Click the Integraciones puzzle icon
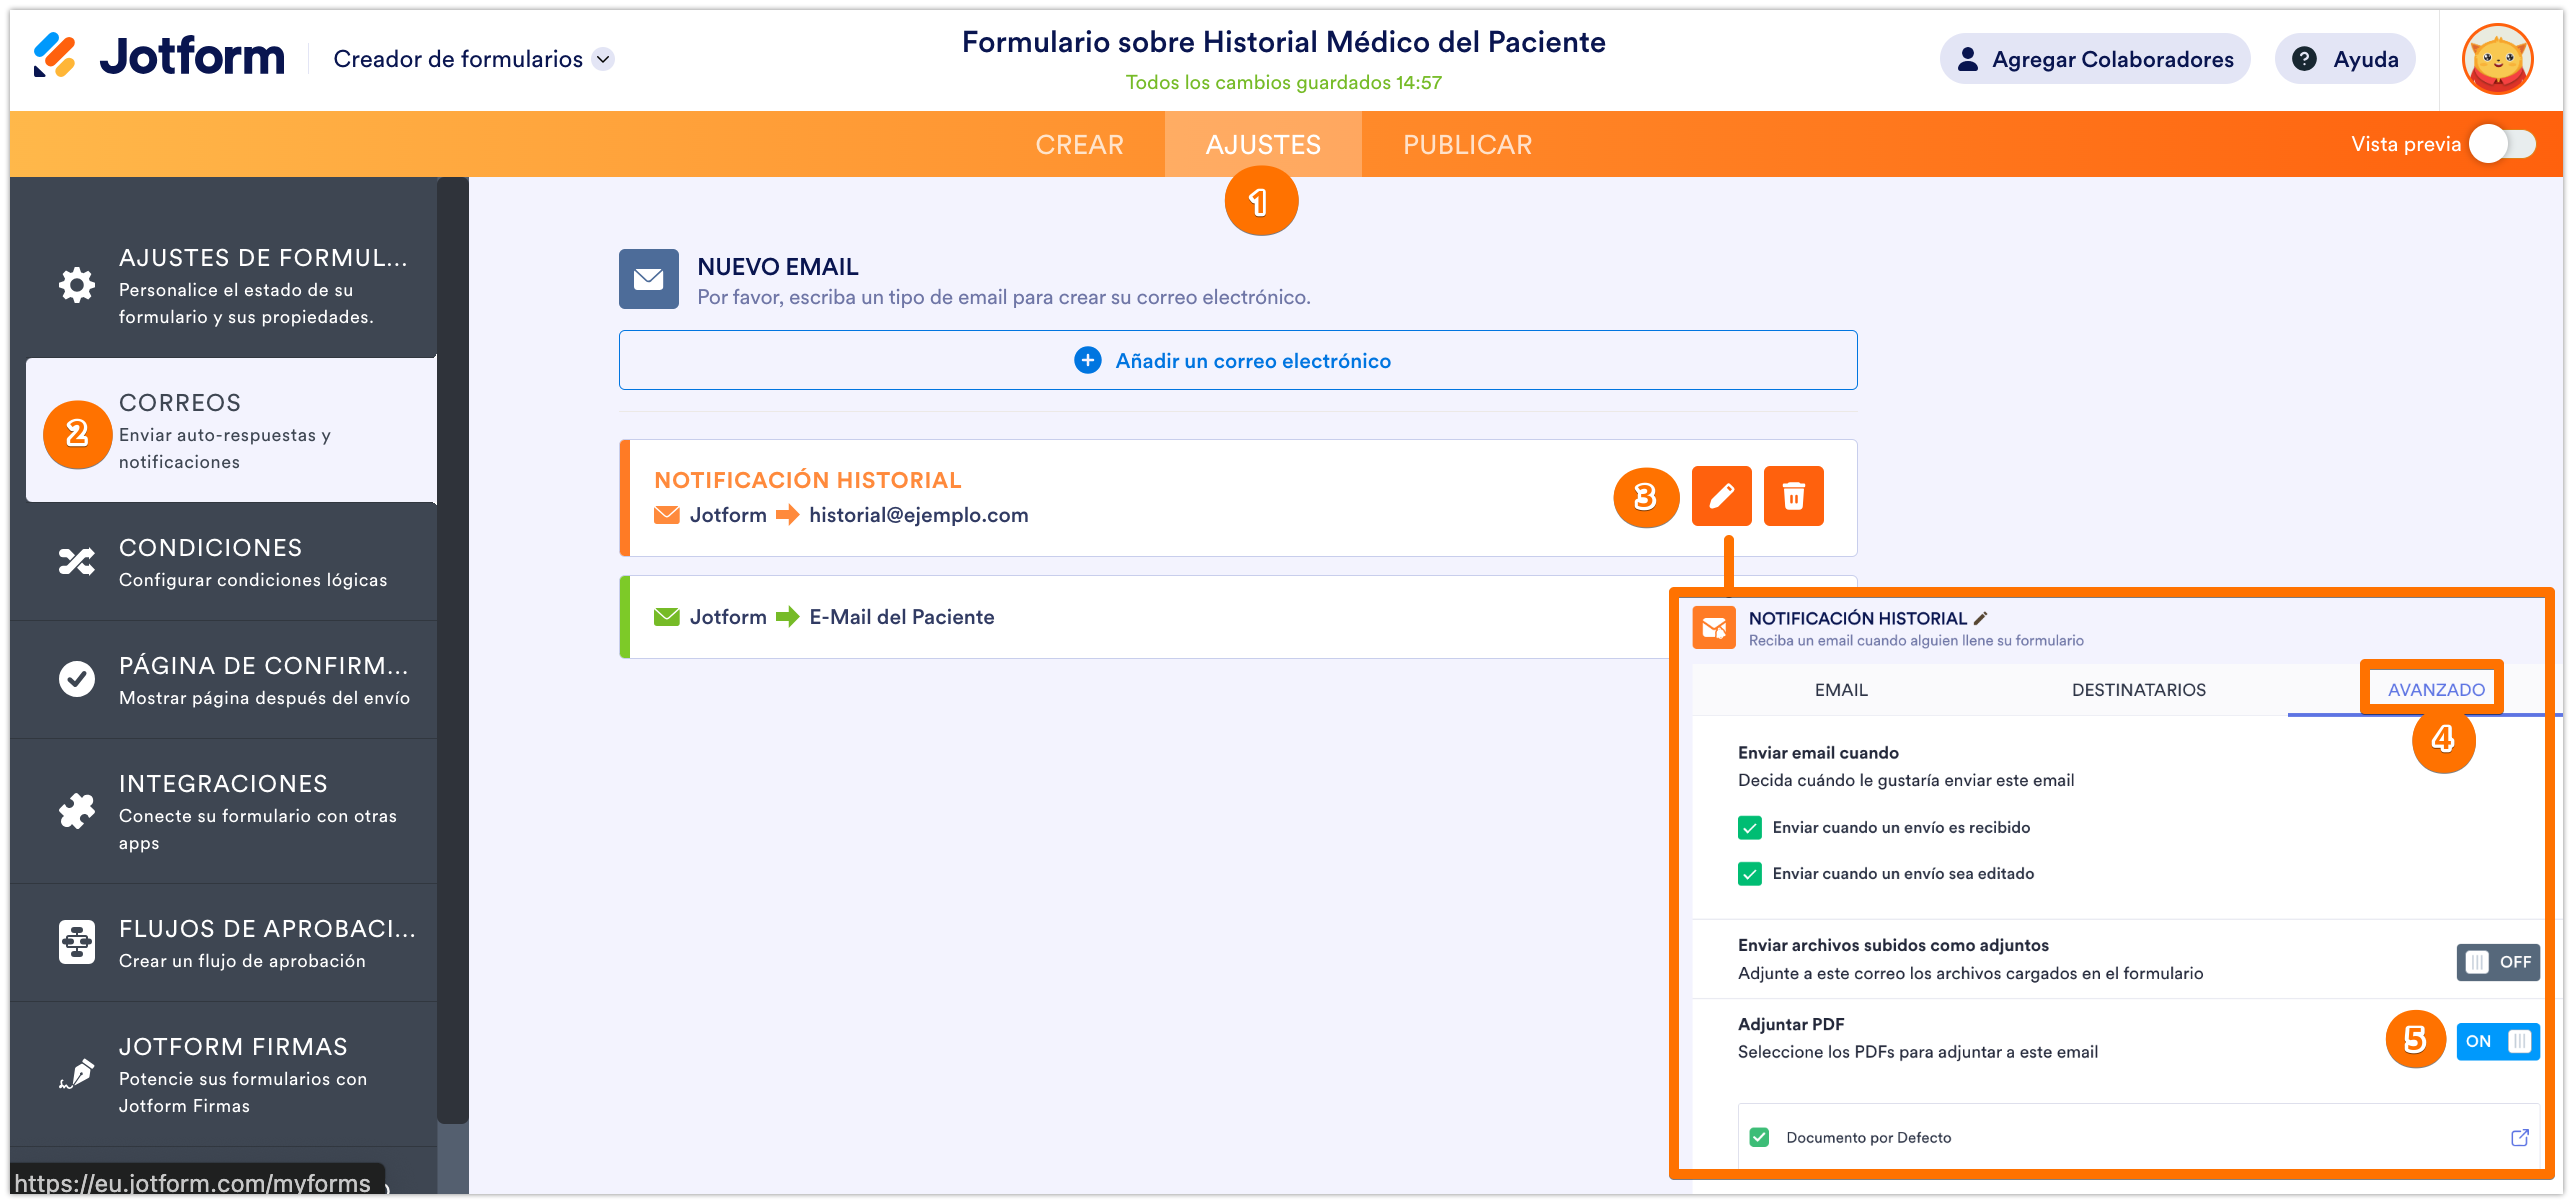 77,811
